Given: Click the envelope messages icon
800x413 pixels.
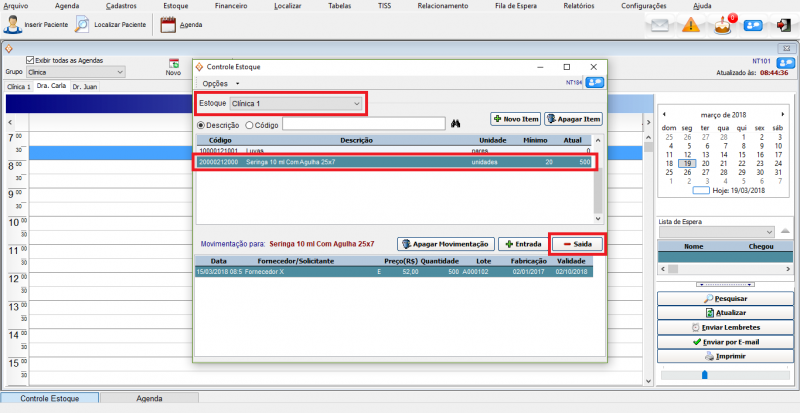Looking at the screenshot, I should [660, 24].
